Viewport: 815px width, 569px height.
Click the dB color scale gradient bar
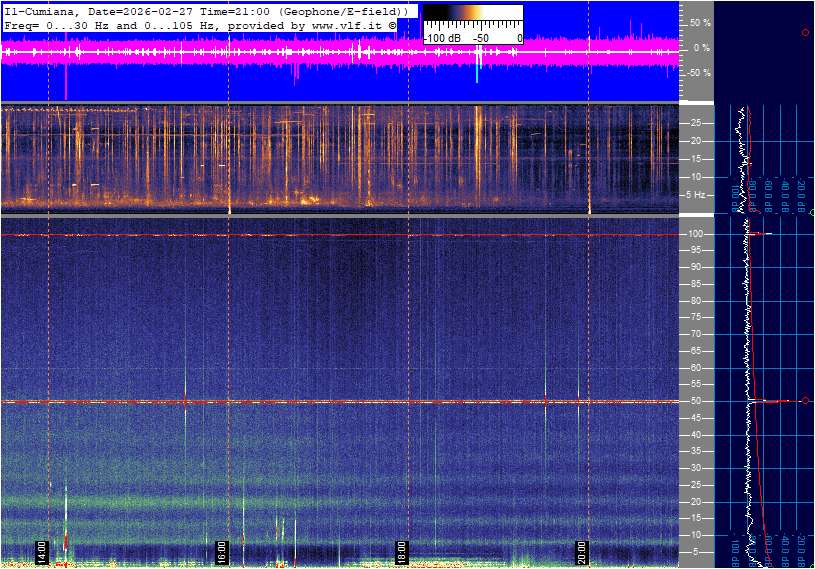[472, 17]
